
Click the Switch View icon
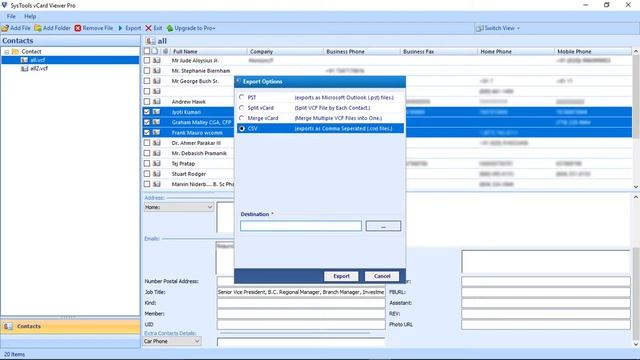pyautogui.click(x=480, y=28)
